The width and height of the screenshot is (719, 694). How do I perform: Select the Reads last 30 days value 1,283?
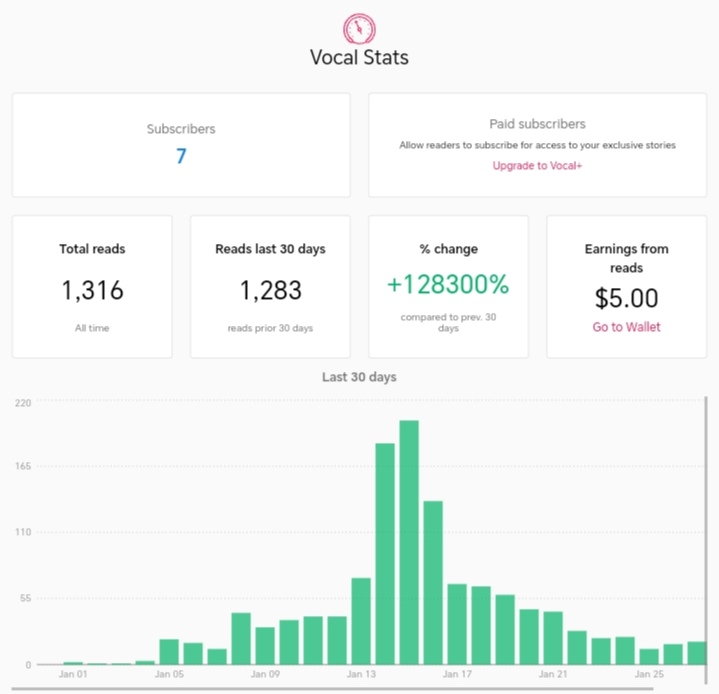click(270, 290)
